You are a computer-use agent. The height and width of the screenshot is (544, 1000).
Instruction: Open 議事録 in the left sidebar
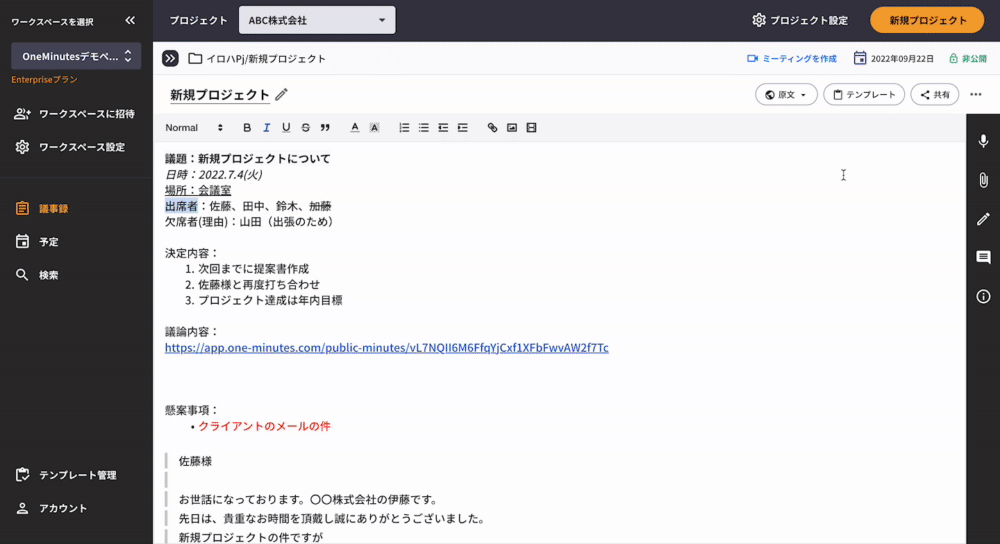point(55,209)
